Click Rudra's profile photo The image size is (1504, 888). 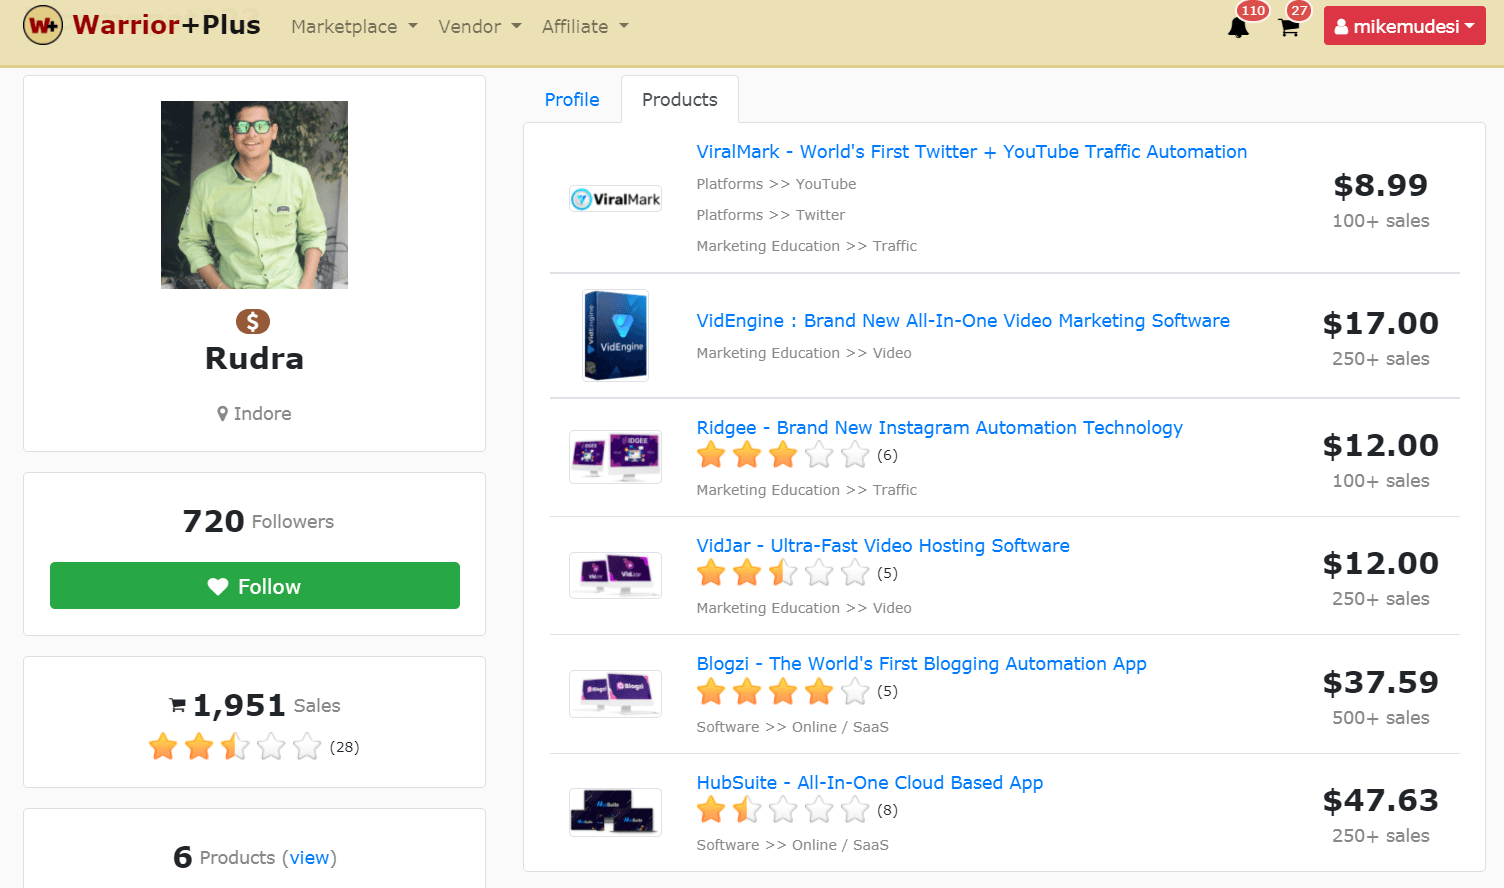254,195
